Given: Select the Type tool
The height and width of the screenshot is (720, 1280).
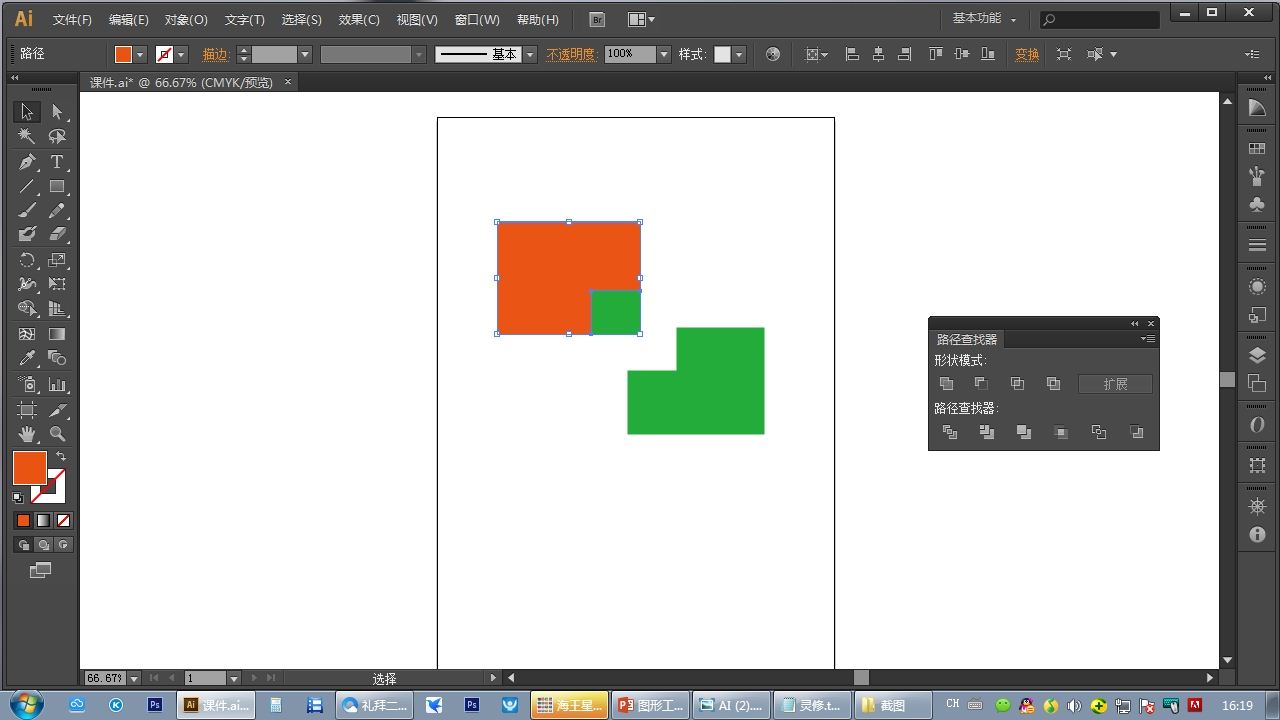Looking at the screenshot, I should [x=57, y=162].
